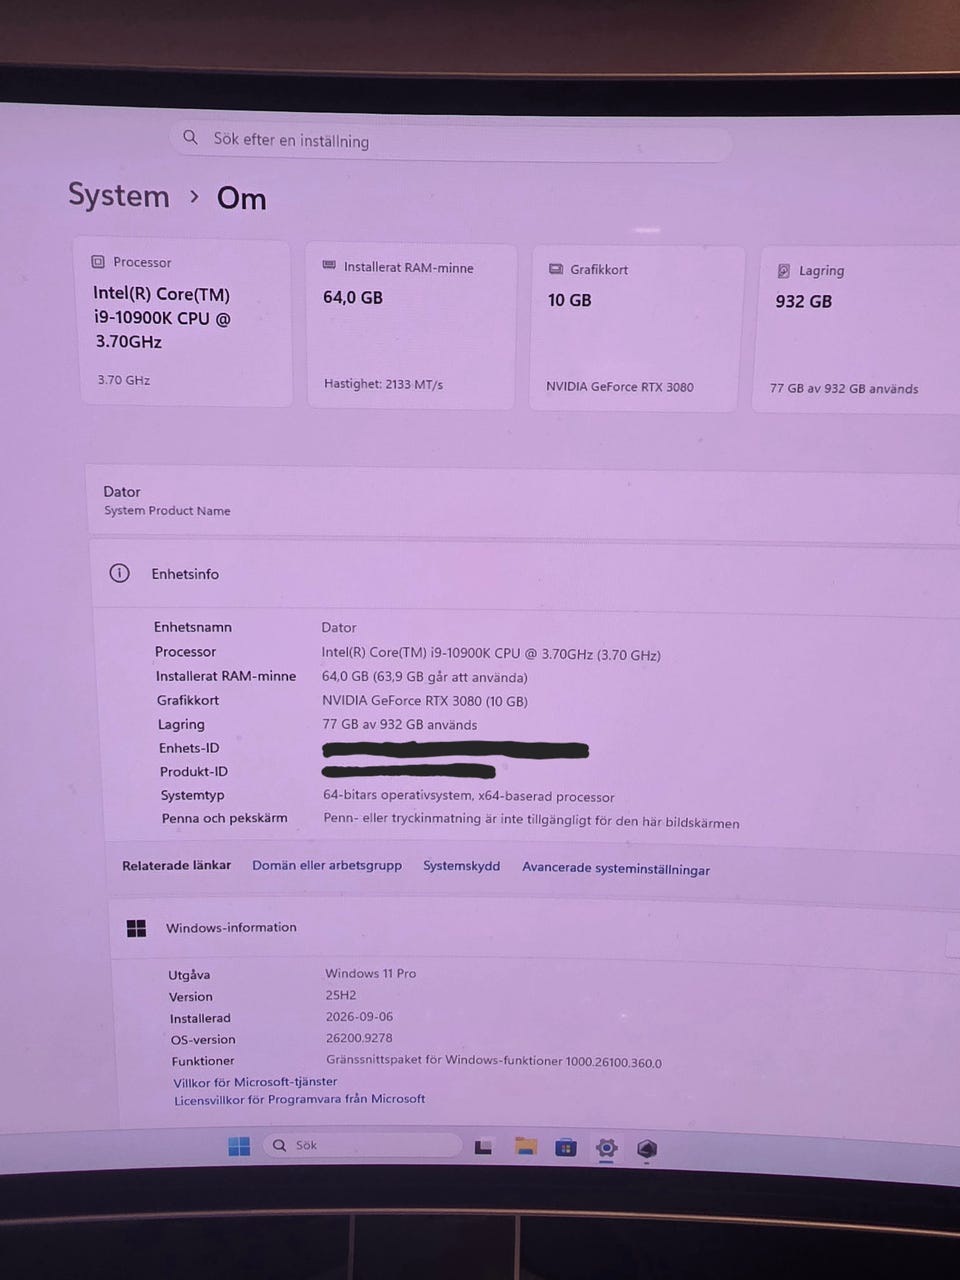Click the Enhetsinfo info circle icon
The width and height of the screenshot is (960, 1280).
click(x=119, y=573)
